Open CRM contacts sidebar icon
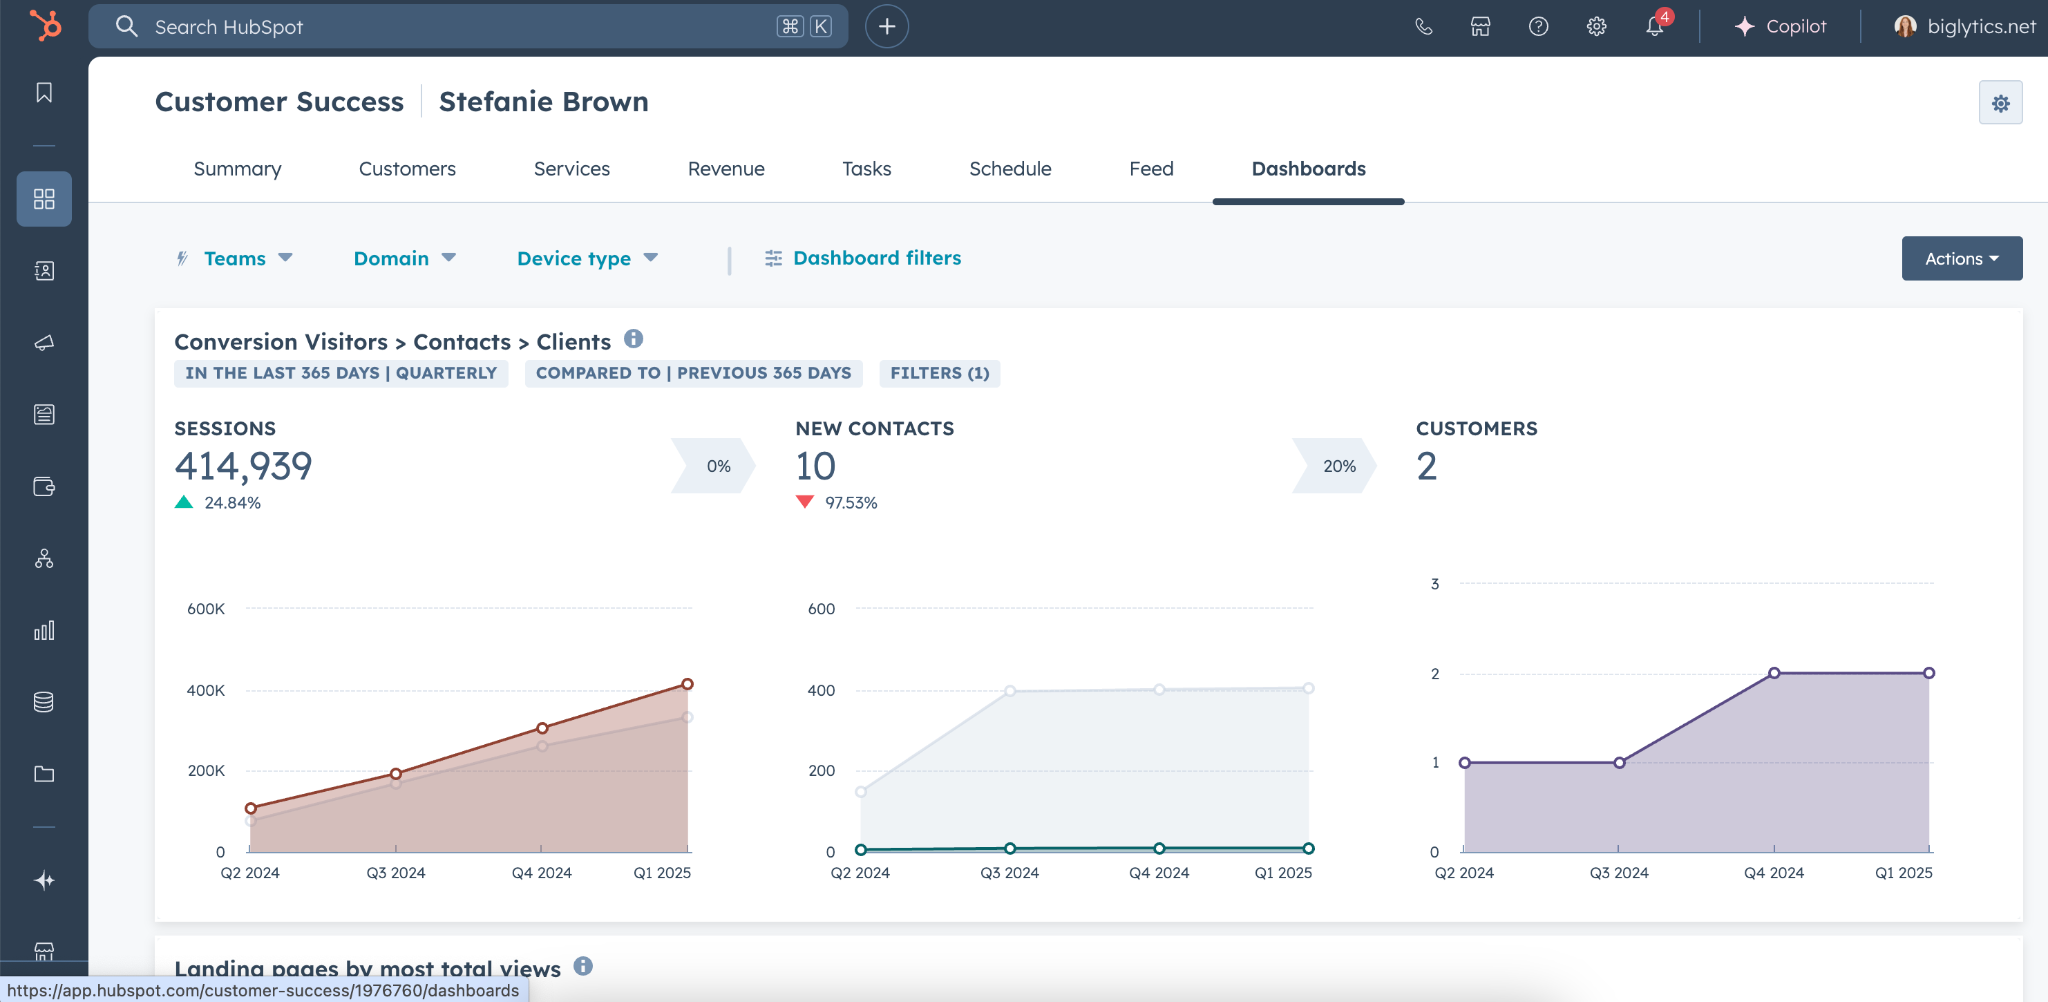Viewport: 2048px width, 1002px height. (x=44, y=271)
